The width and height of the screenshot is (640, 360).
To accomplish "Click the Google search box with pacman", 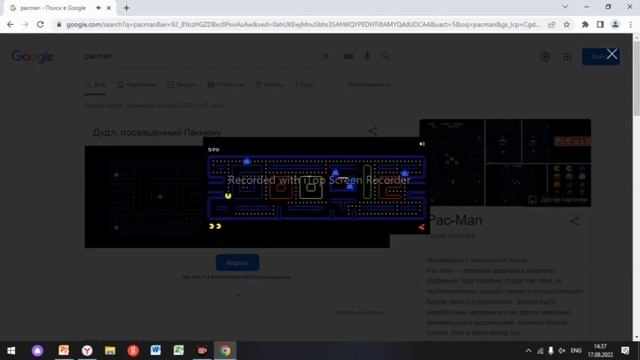I will coord(200,56).
